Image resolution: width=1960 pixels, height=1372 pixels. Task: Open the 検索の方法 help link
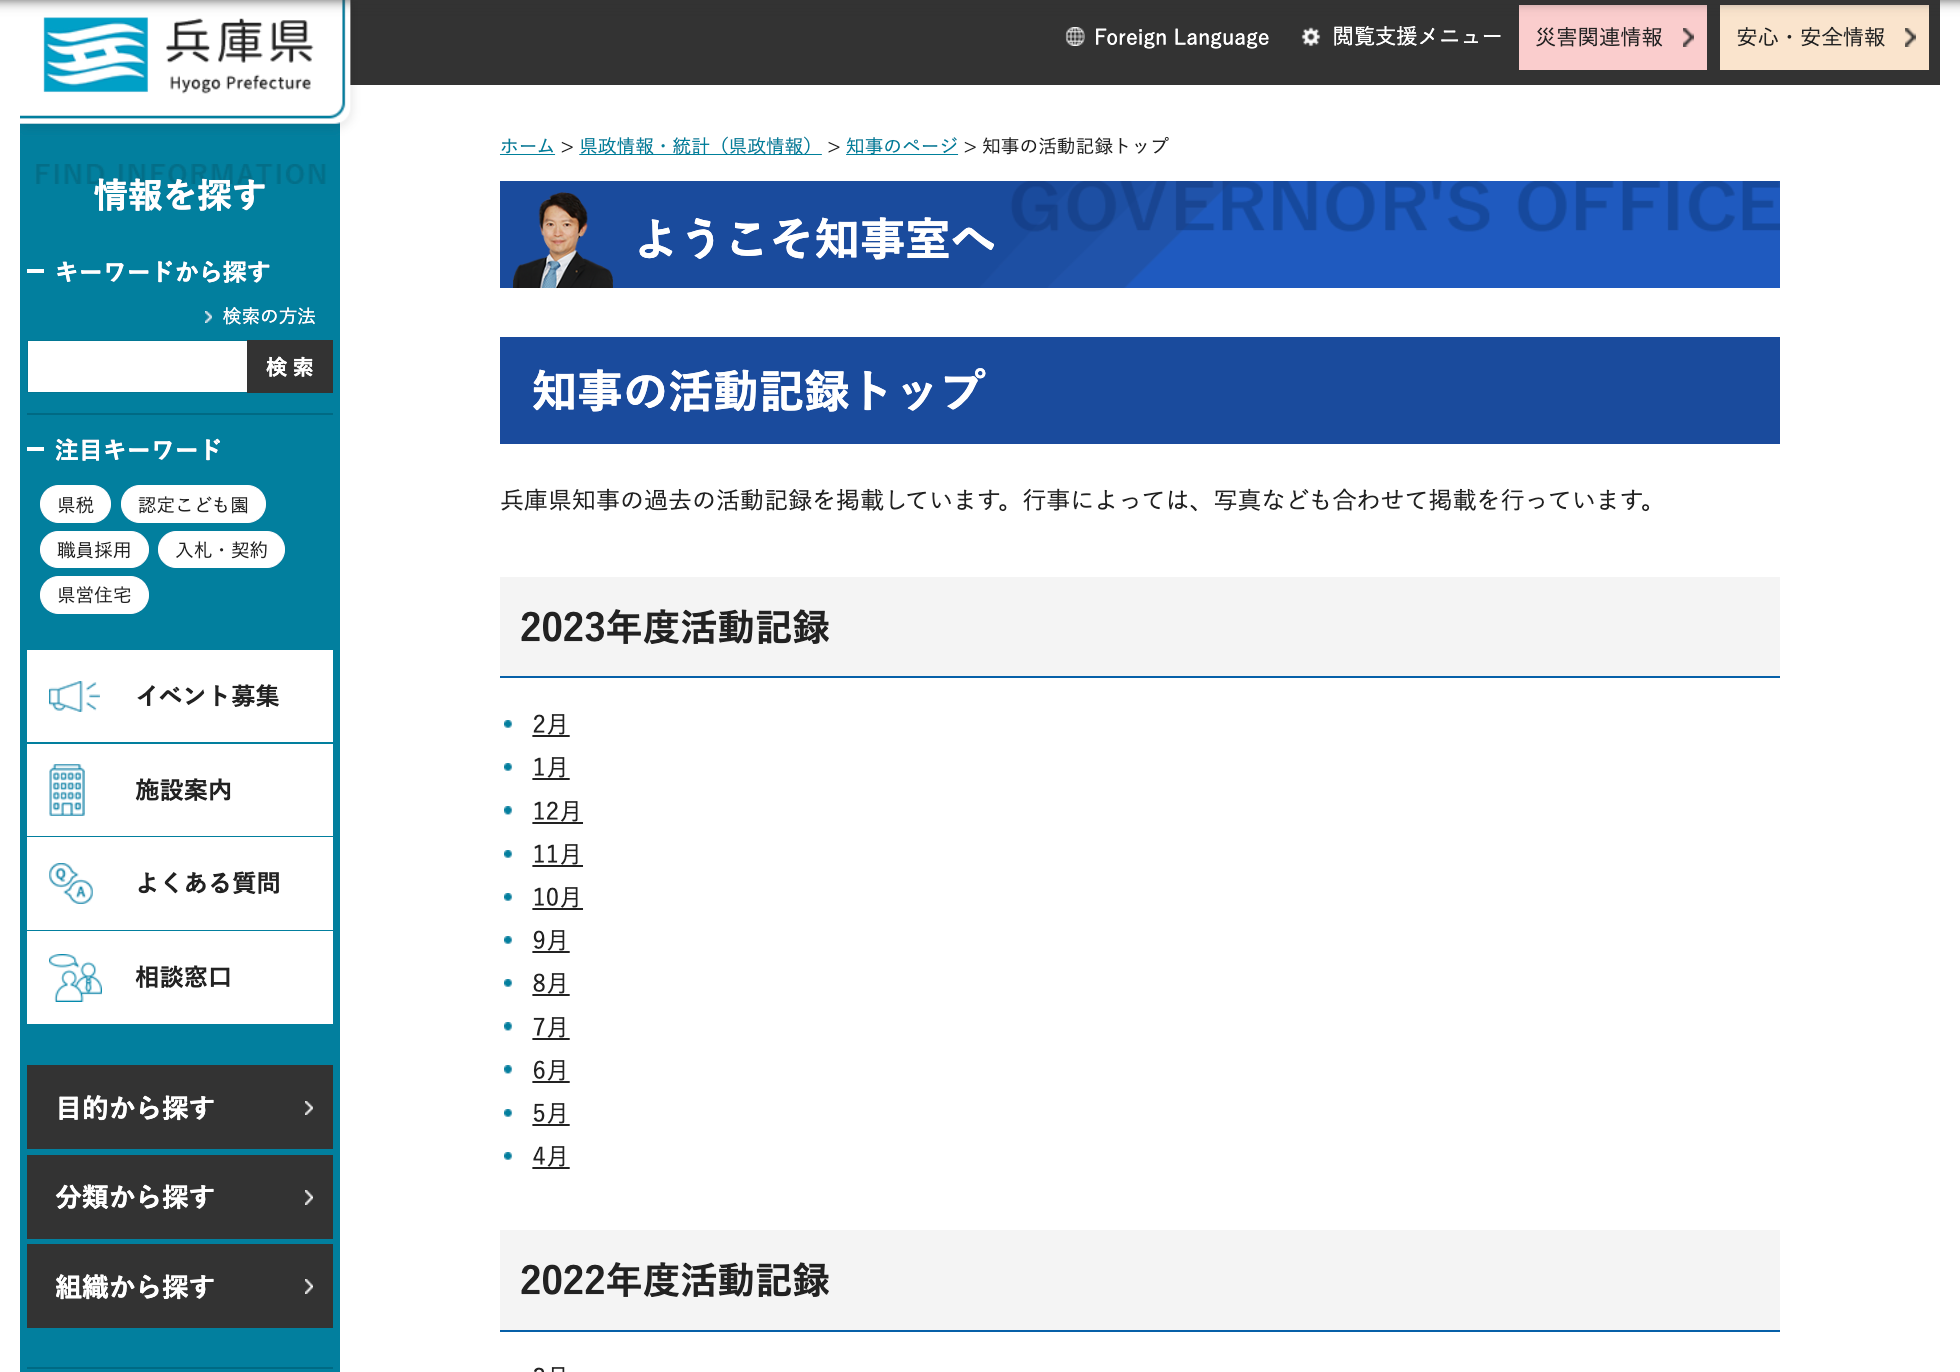tap(267, 316)
